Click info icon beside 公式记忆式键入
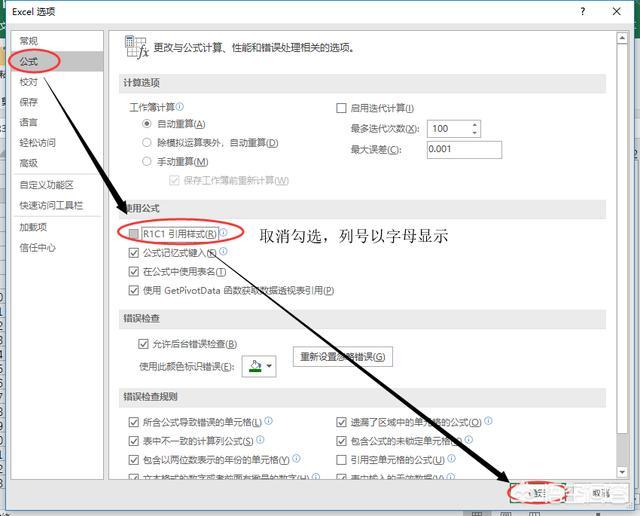The image size is (640, 516). [x=223, y=251]
